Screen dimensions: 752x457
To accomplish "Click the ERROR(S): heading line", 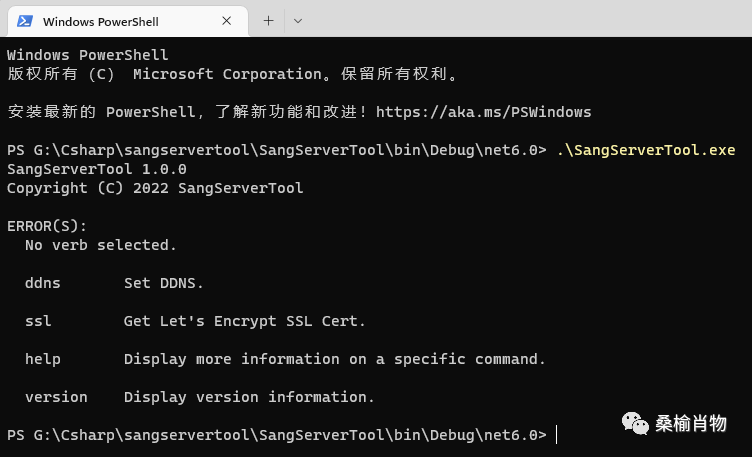I will [47, 226].
